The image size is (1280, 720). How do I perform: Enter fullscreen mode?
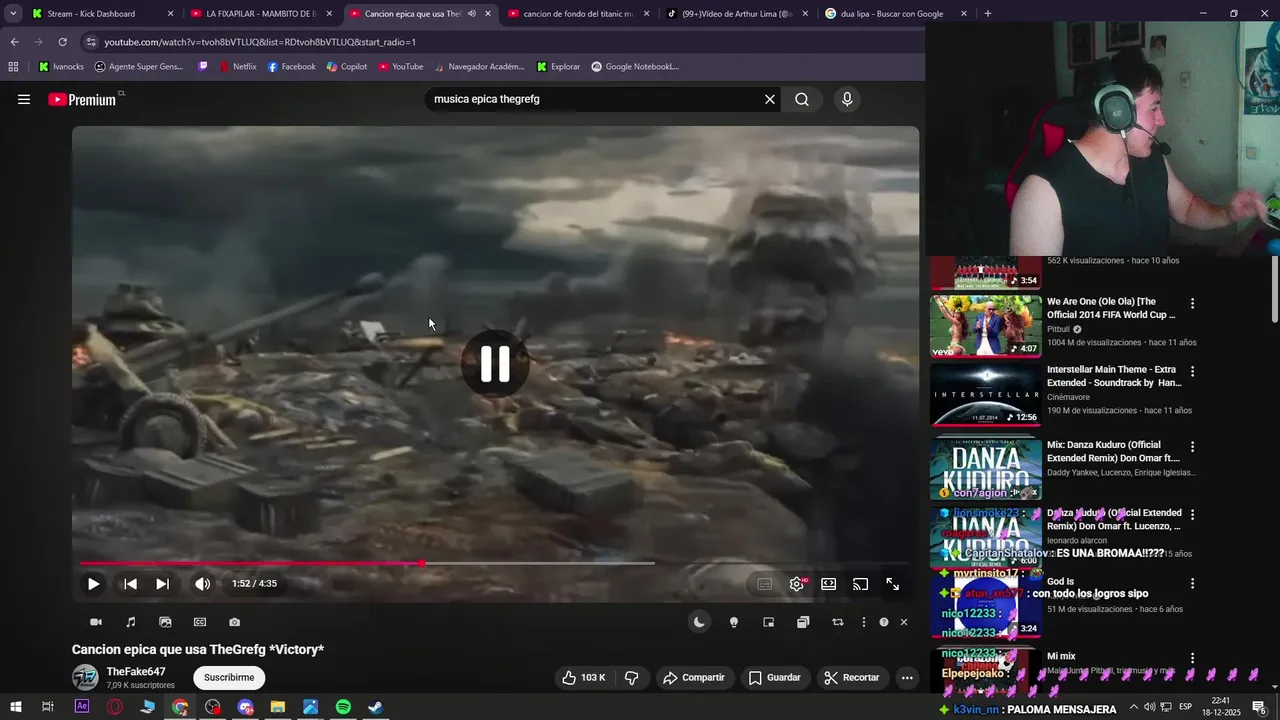pyautogui.click(x=892, y=584)
